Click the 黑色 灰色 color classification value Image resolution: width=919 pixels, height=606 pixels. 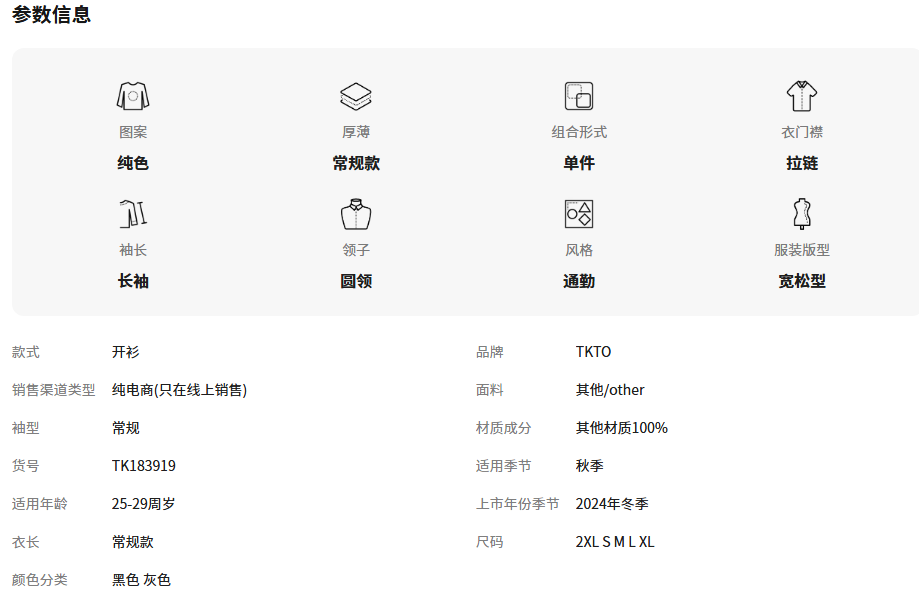point(141,580)
